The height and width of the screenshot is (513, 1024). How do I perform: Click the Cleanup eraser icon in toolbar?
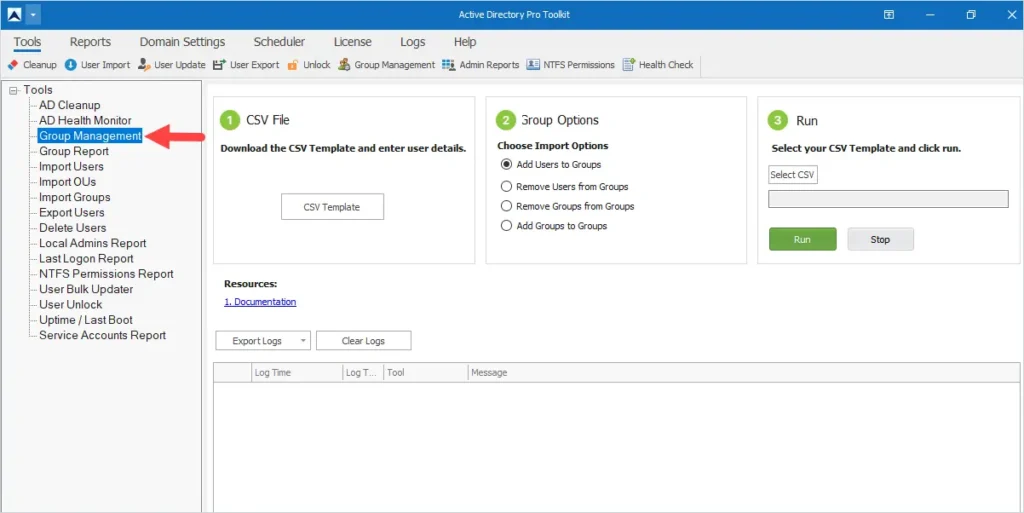click(x=12, y=65)
